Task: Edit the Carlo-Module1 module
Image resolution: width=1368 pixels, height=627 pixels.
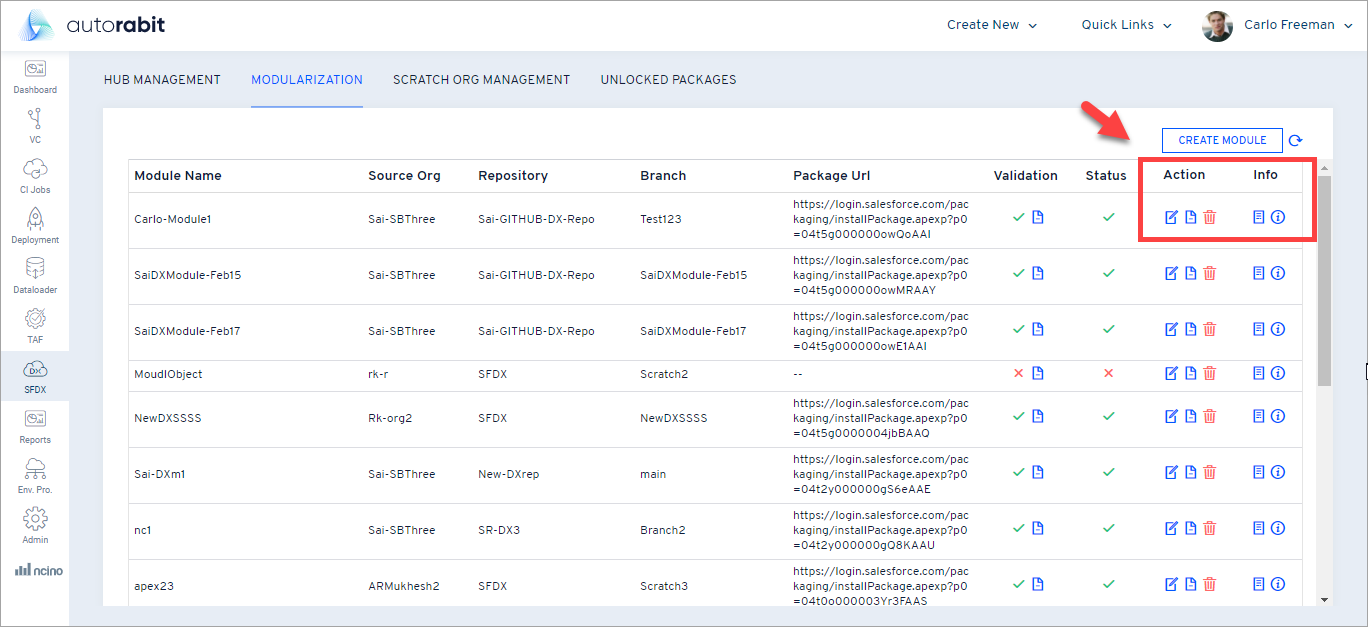Action: [x=1171, y=217]
